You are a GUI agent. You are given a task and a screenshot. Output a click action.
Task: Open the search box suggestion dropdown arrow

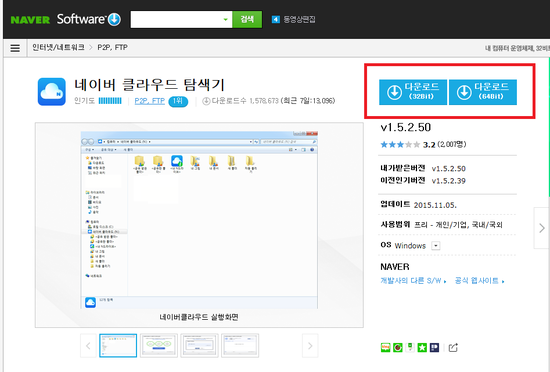[x=226, y=19]
